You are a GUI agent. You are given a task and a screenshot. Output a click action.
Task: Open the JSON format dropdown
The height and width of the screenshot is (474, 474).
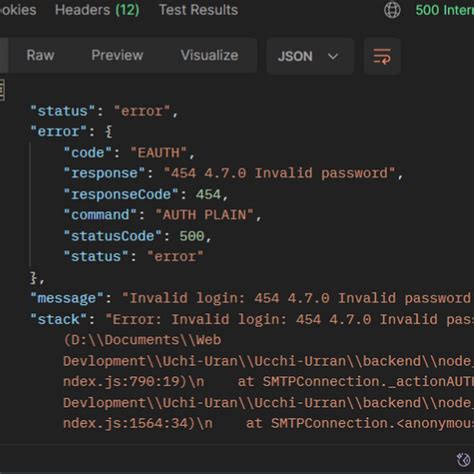click(310, 56)
